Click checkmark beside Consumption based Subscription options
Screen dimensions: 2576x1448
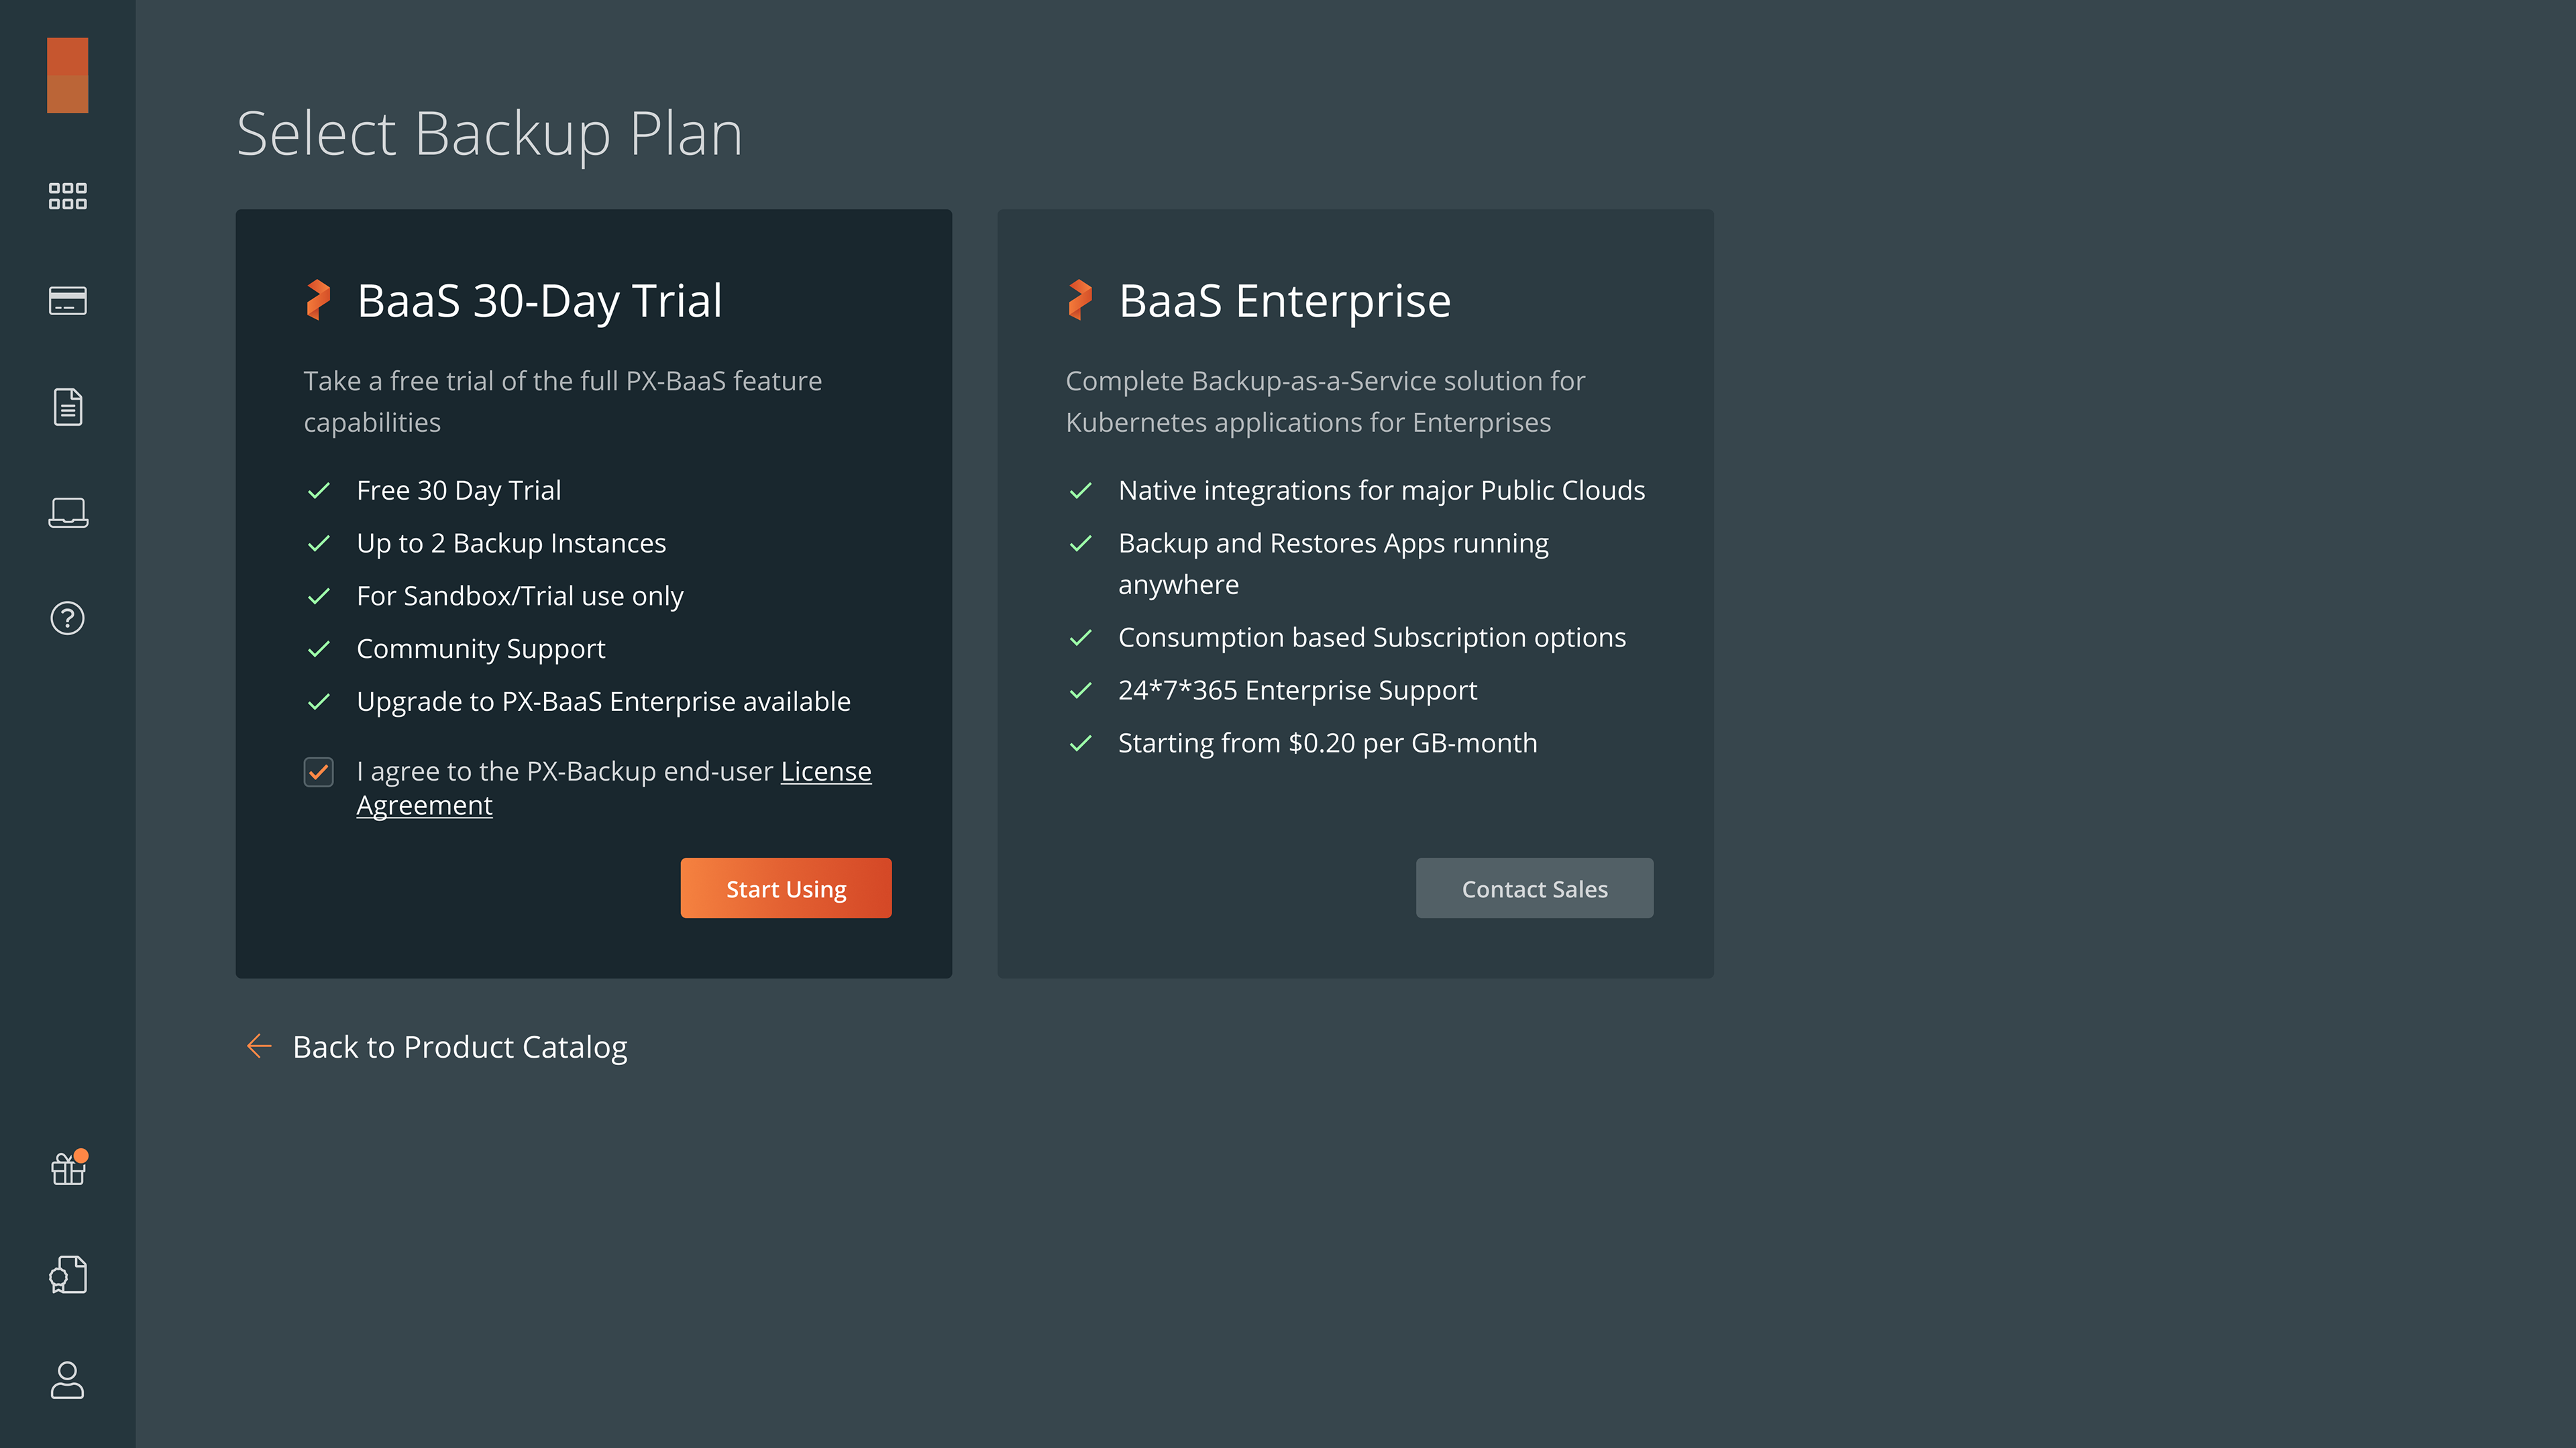click(x=1081, y=638)
